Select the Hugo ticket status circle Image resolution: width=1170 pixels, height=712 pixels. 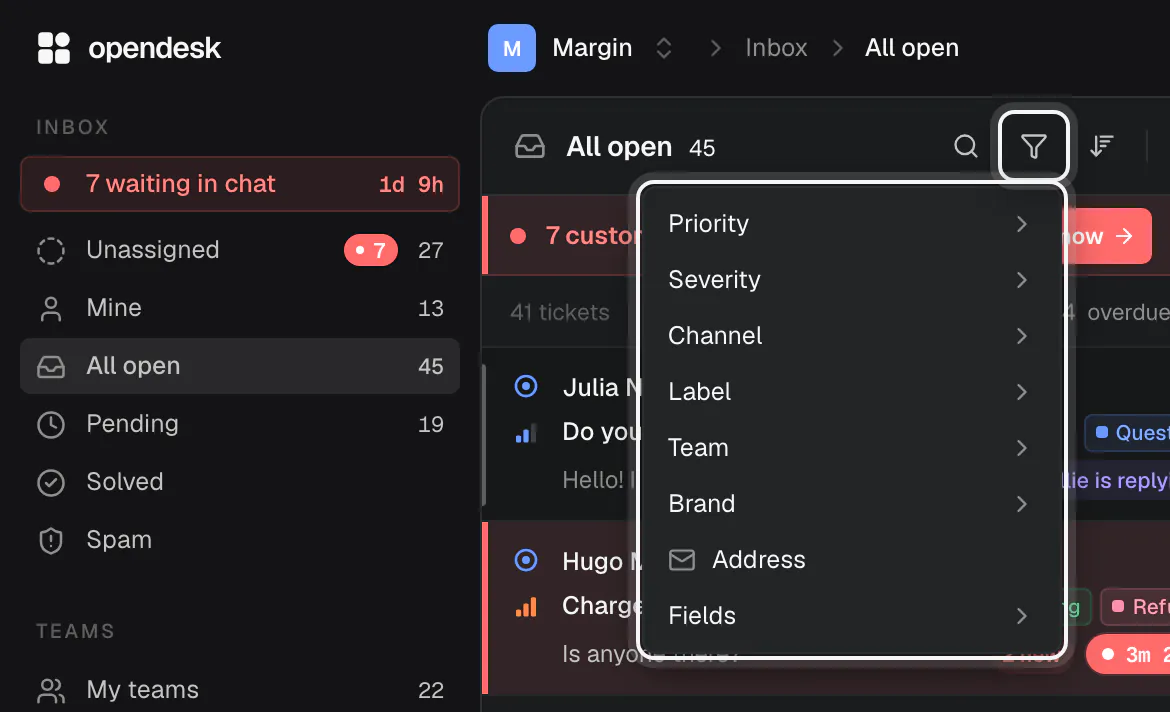tap(526, 560)
